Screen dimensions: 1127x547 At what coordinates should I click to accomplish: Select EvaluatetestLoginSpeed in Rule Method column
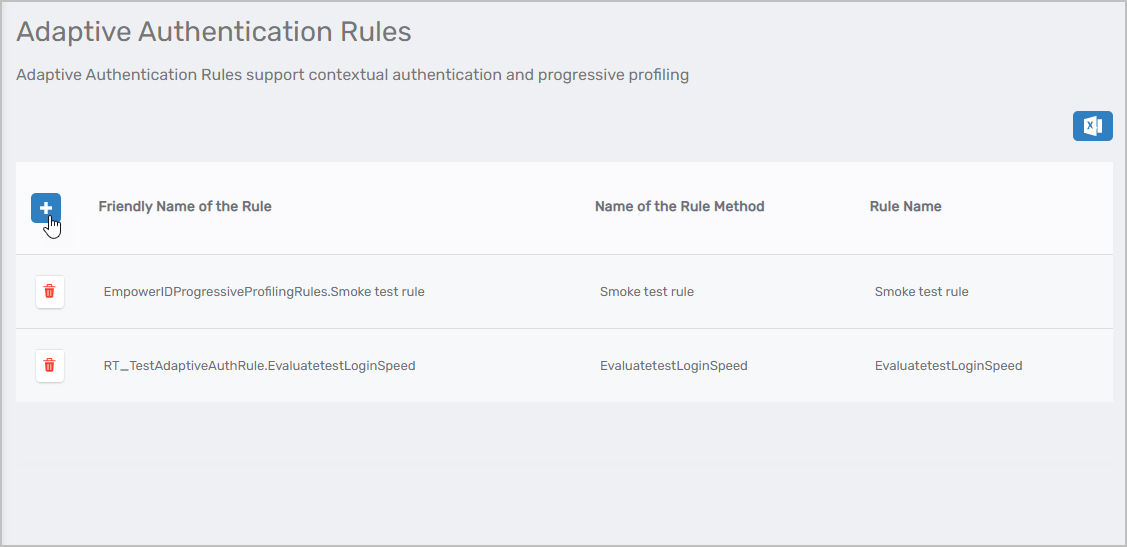tap(673, 366)
